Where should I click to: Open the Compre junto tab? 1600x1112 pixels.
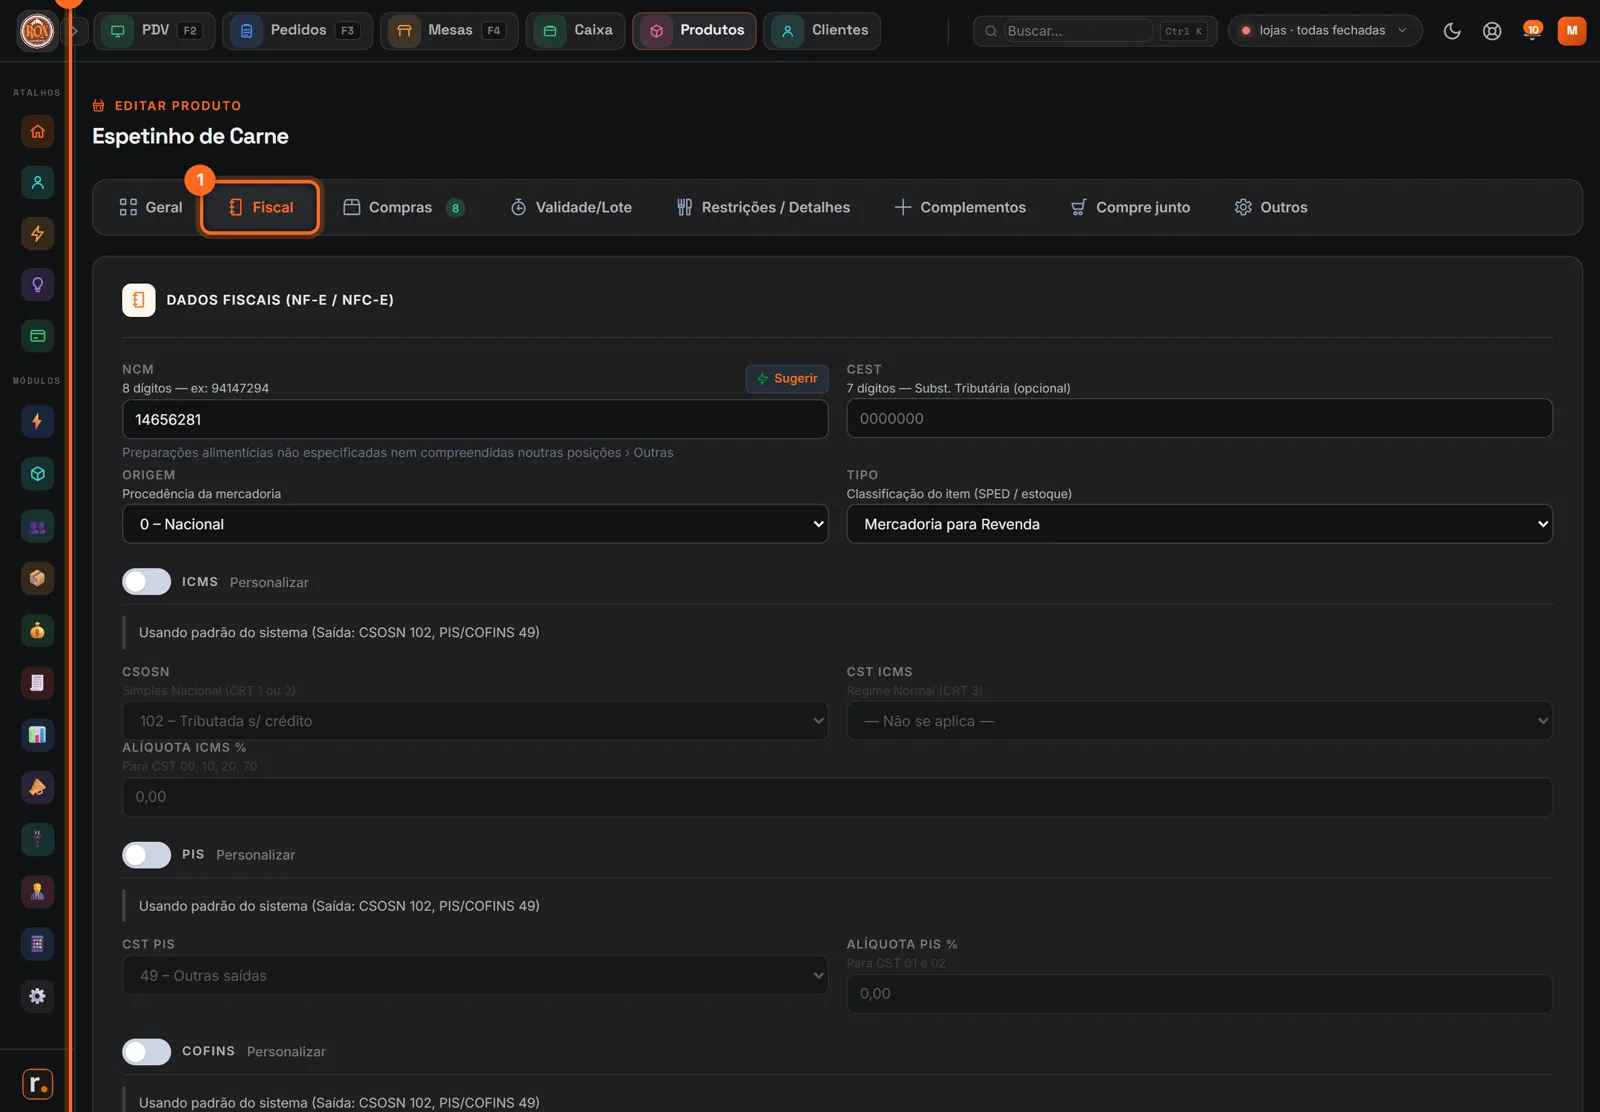coord(1130,207)
